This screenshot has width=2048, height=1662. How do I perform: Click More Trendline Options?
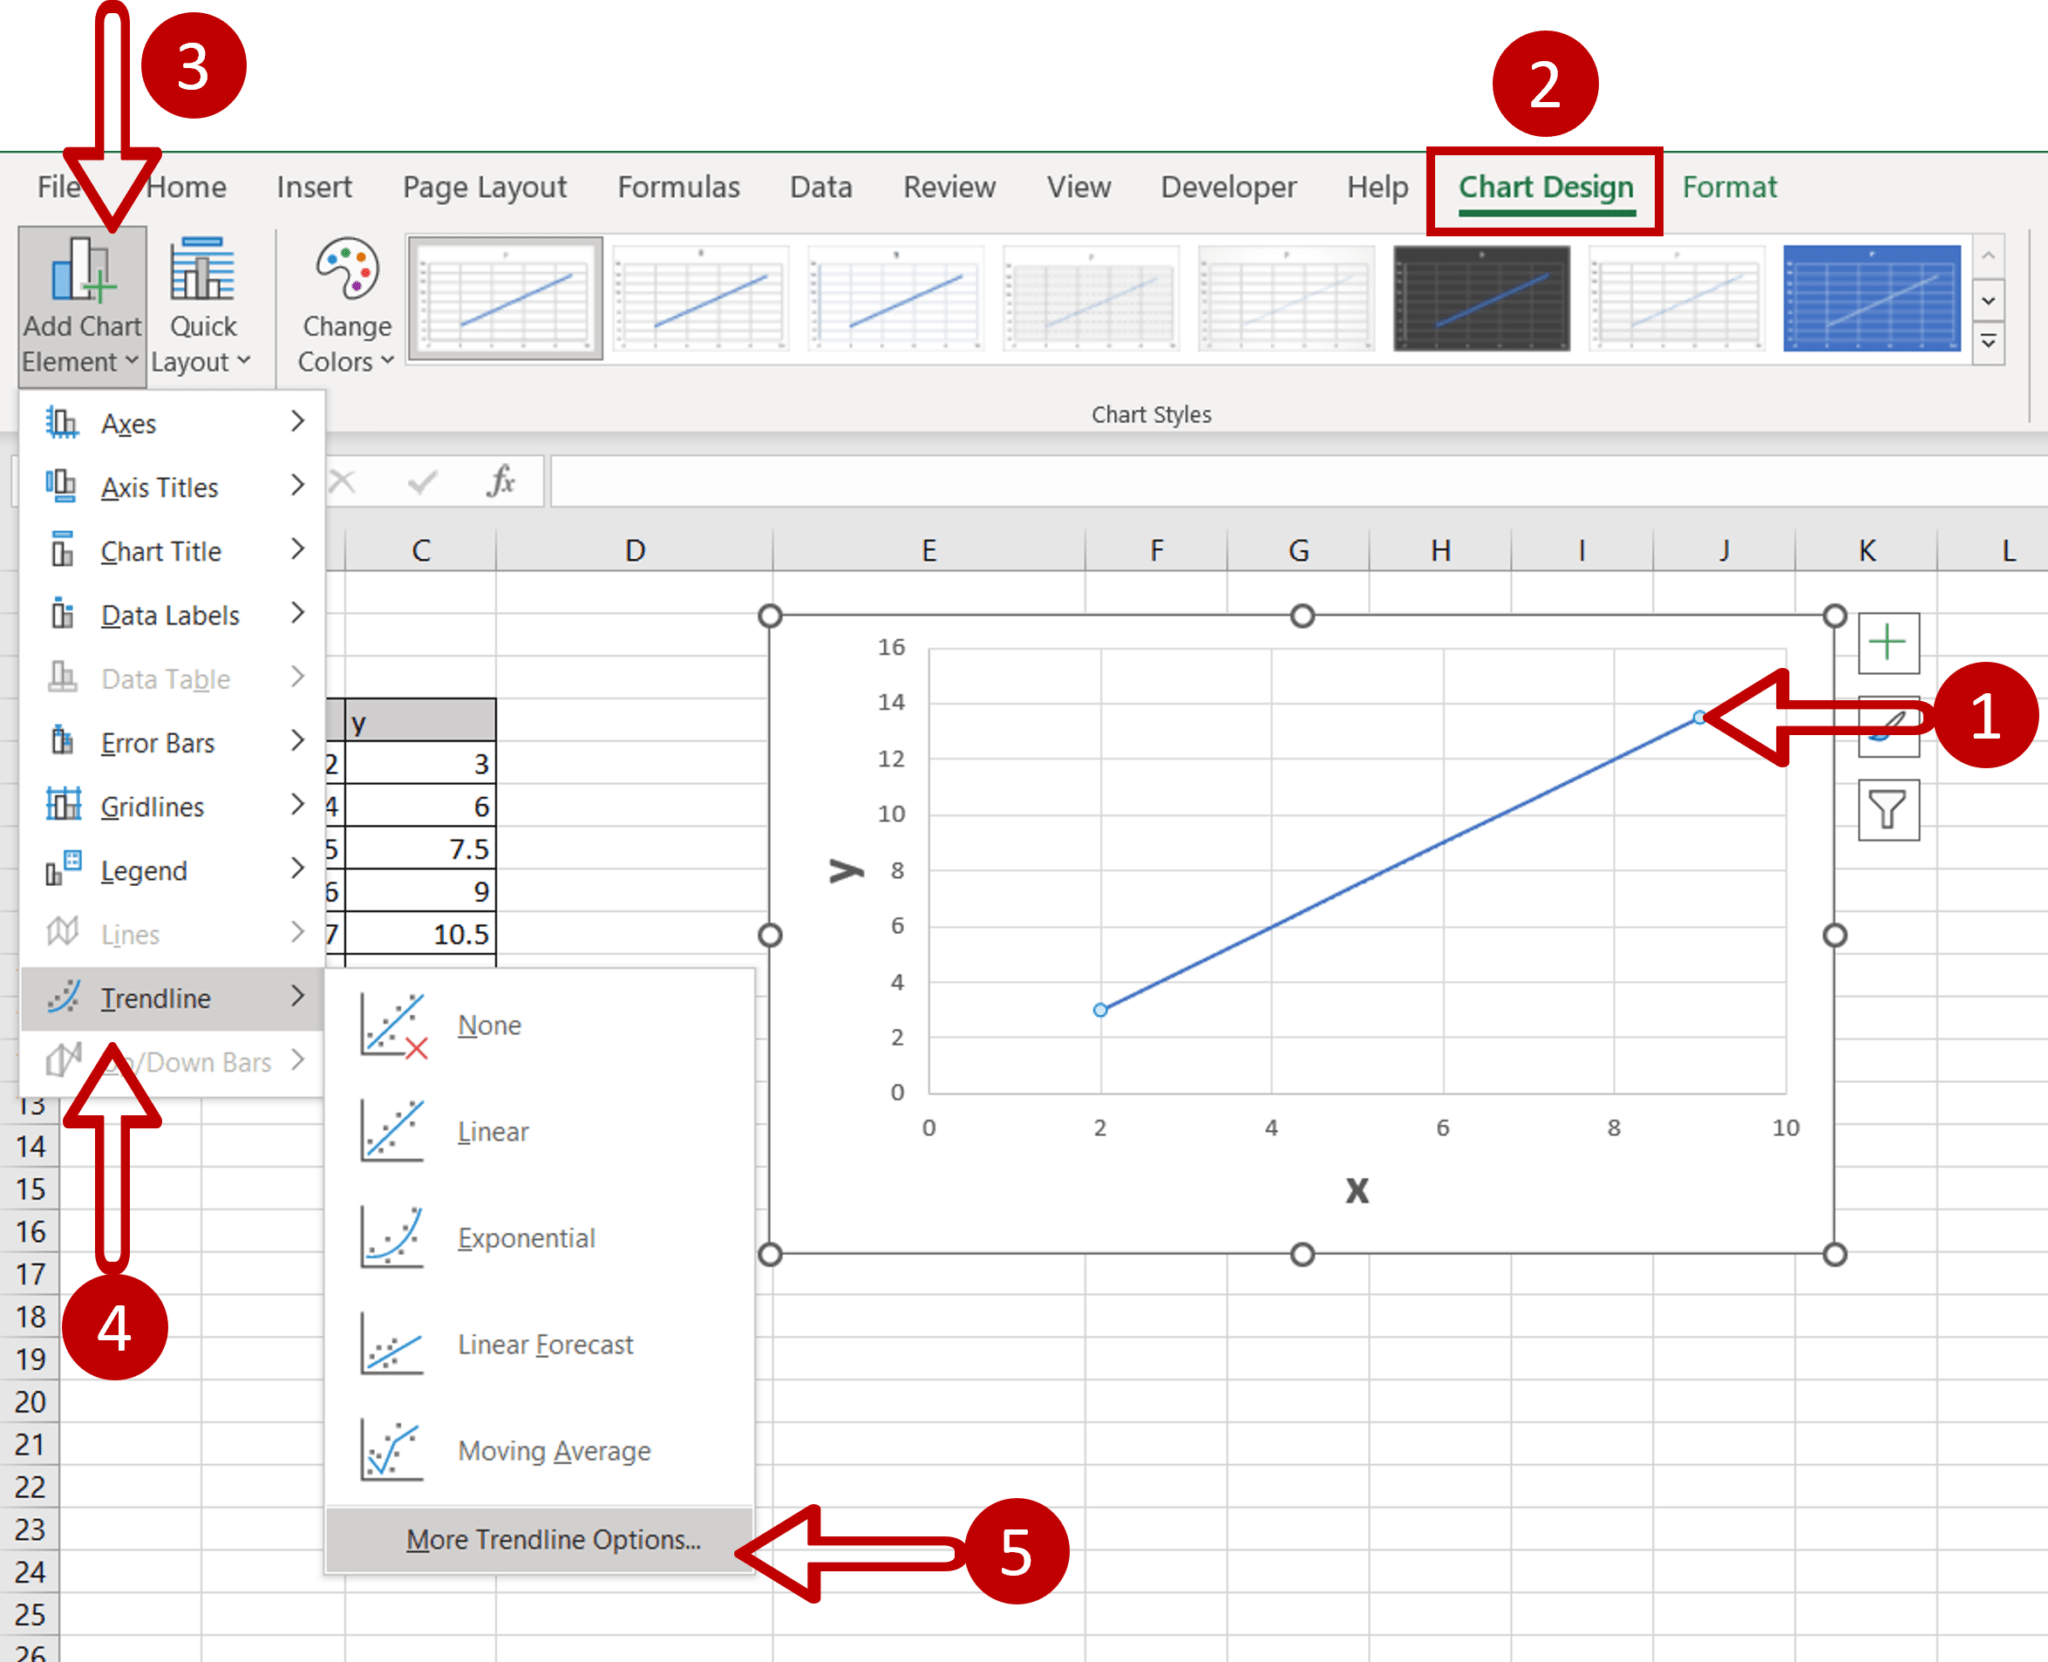tap(552, 1540)
